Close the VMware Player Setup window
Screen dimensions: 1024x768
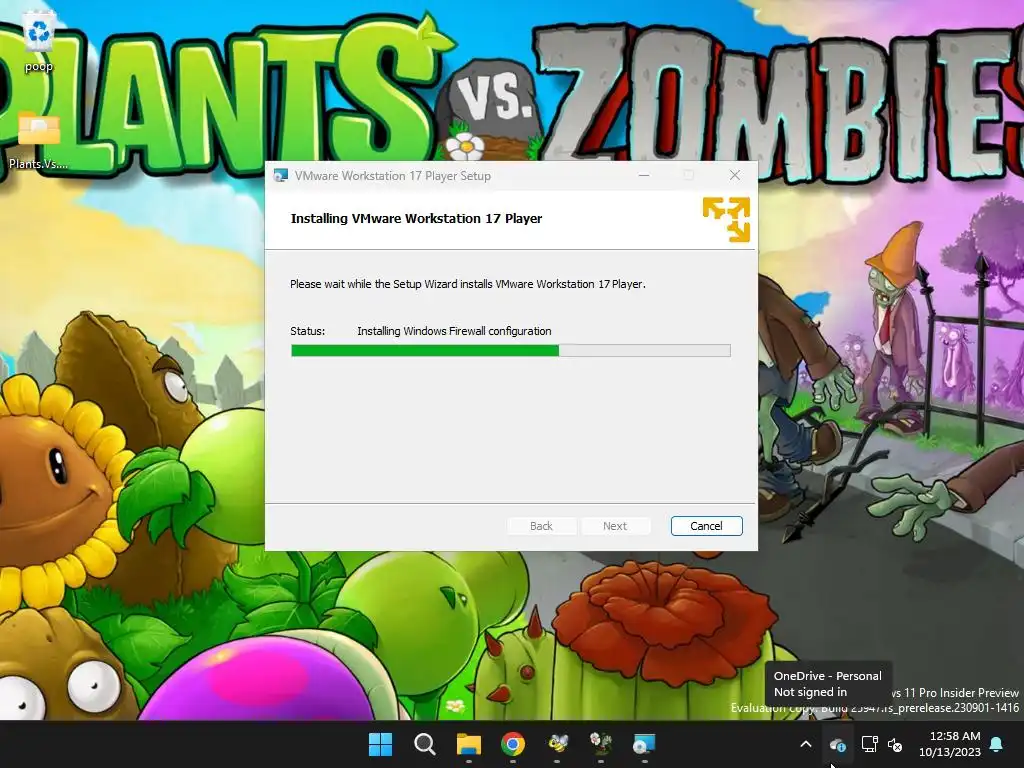click(x=735, y=176)
